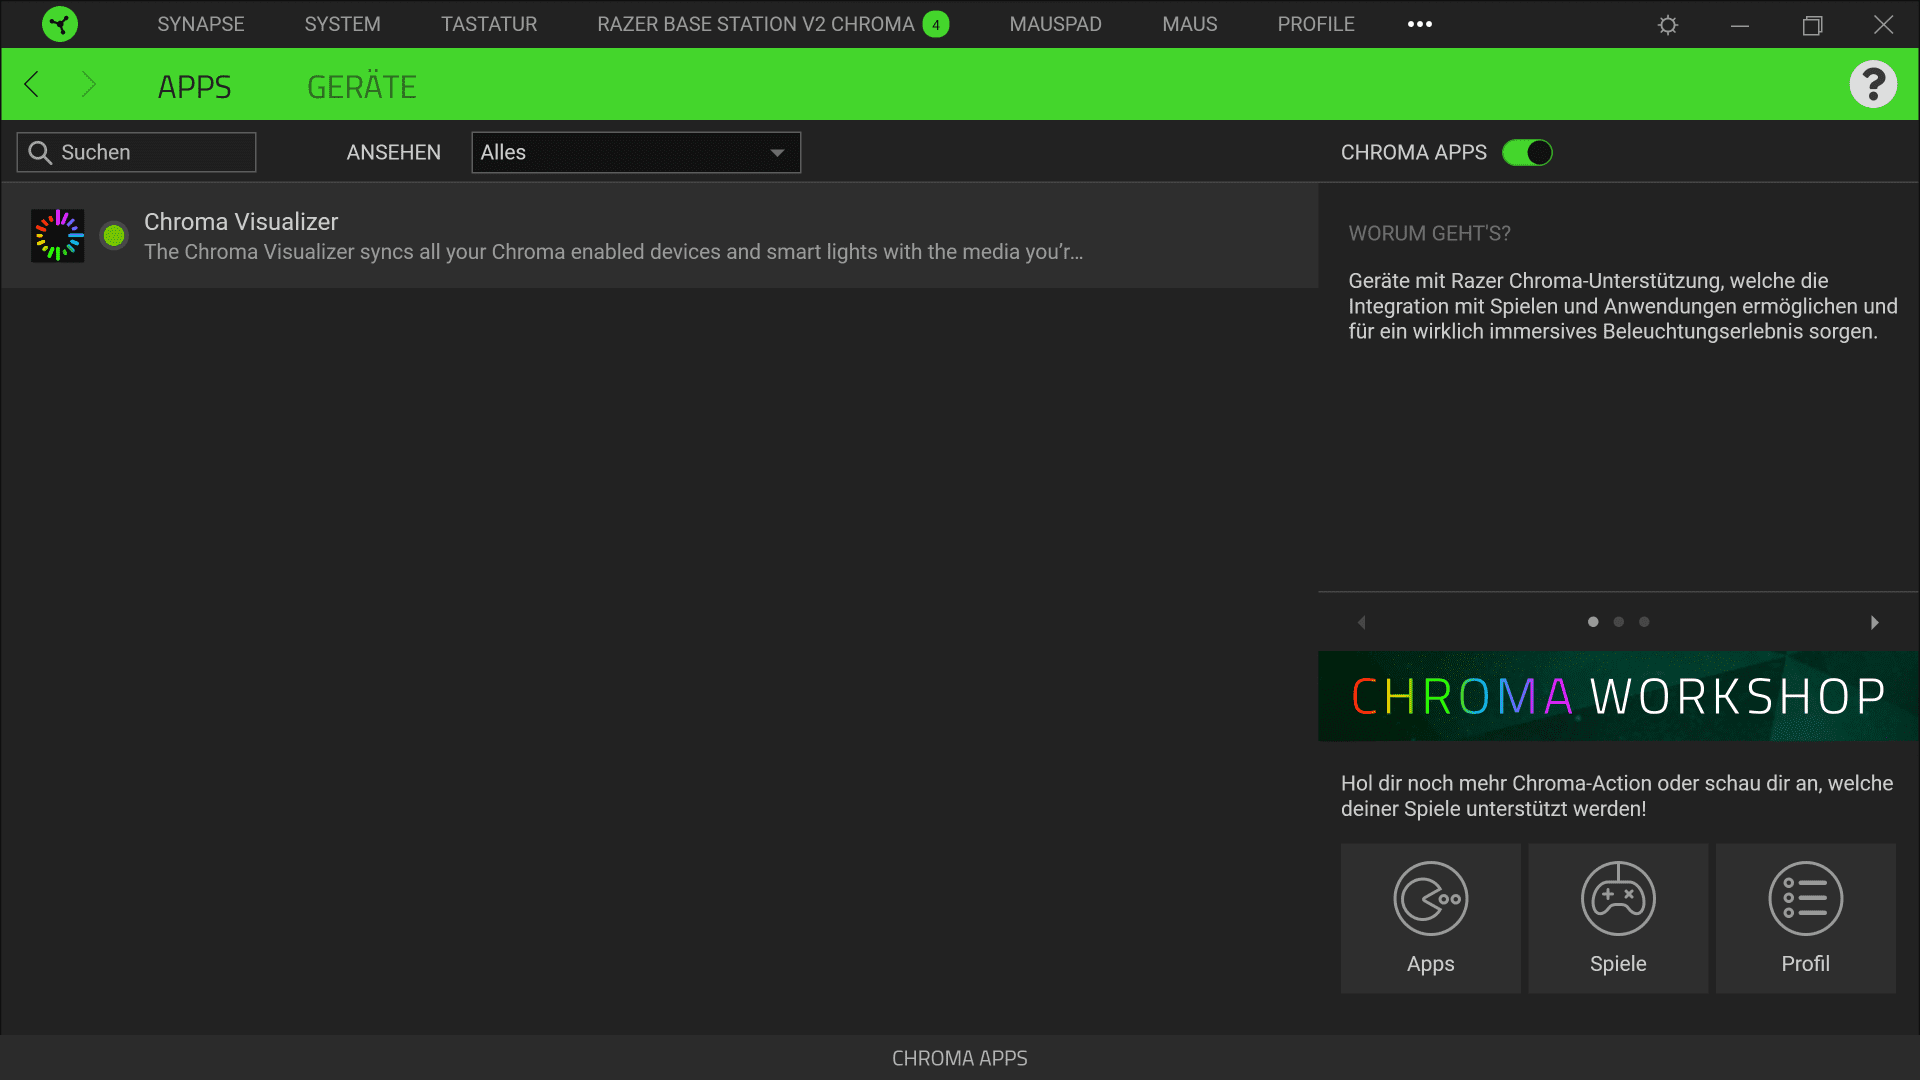The height and width of the screenshot is (1080, 1920).
Task: Show next info slide arrow
Action: point(1875,622)
